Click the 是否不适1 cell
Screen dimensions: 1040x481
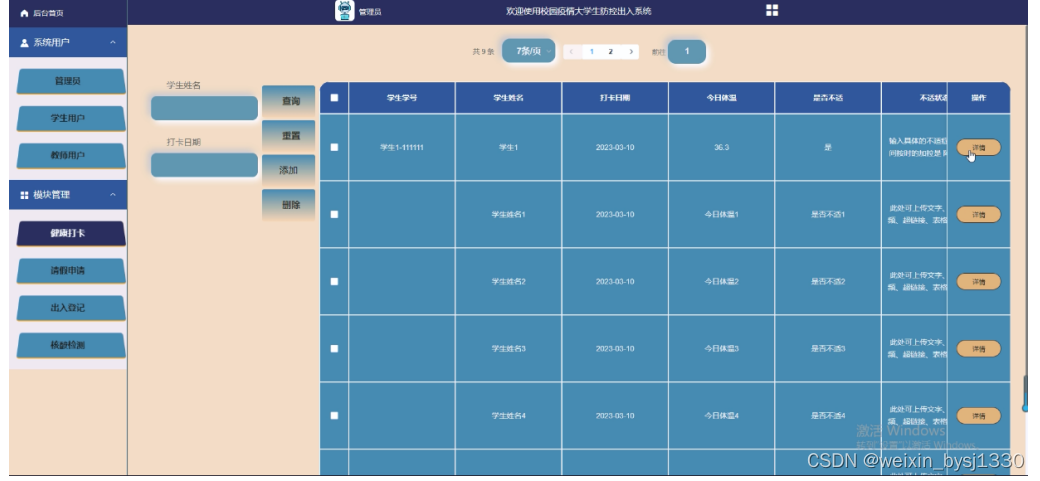828,214
